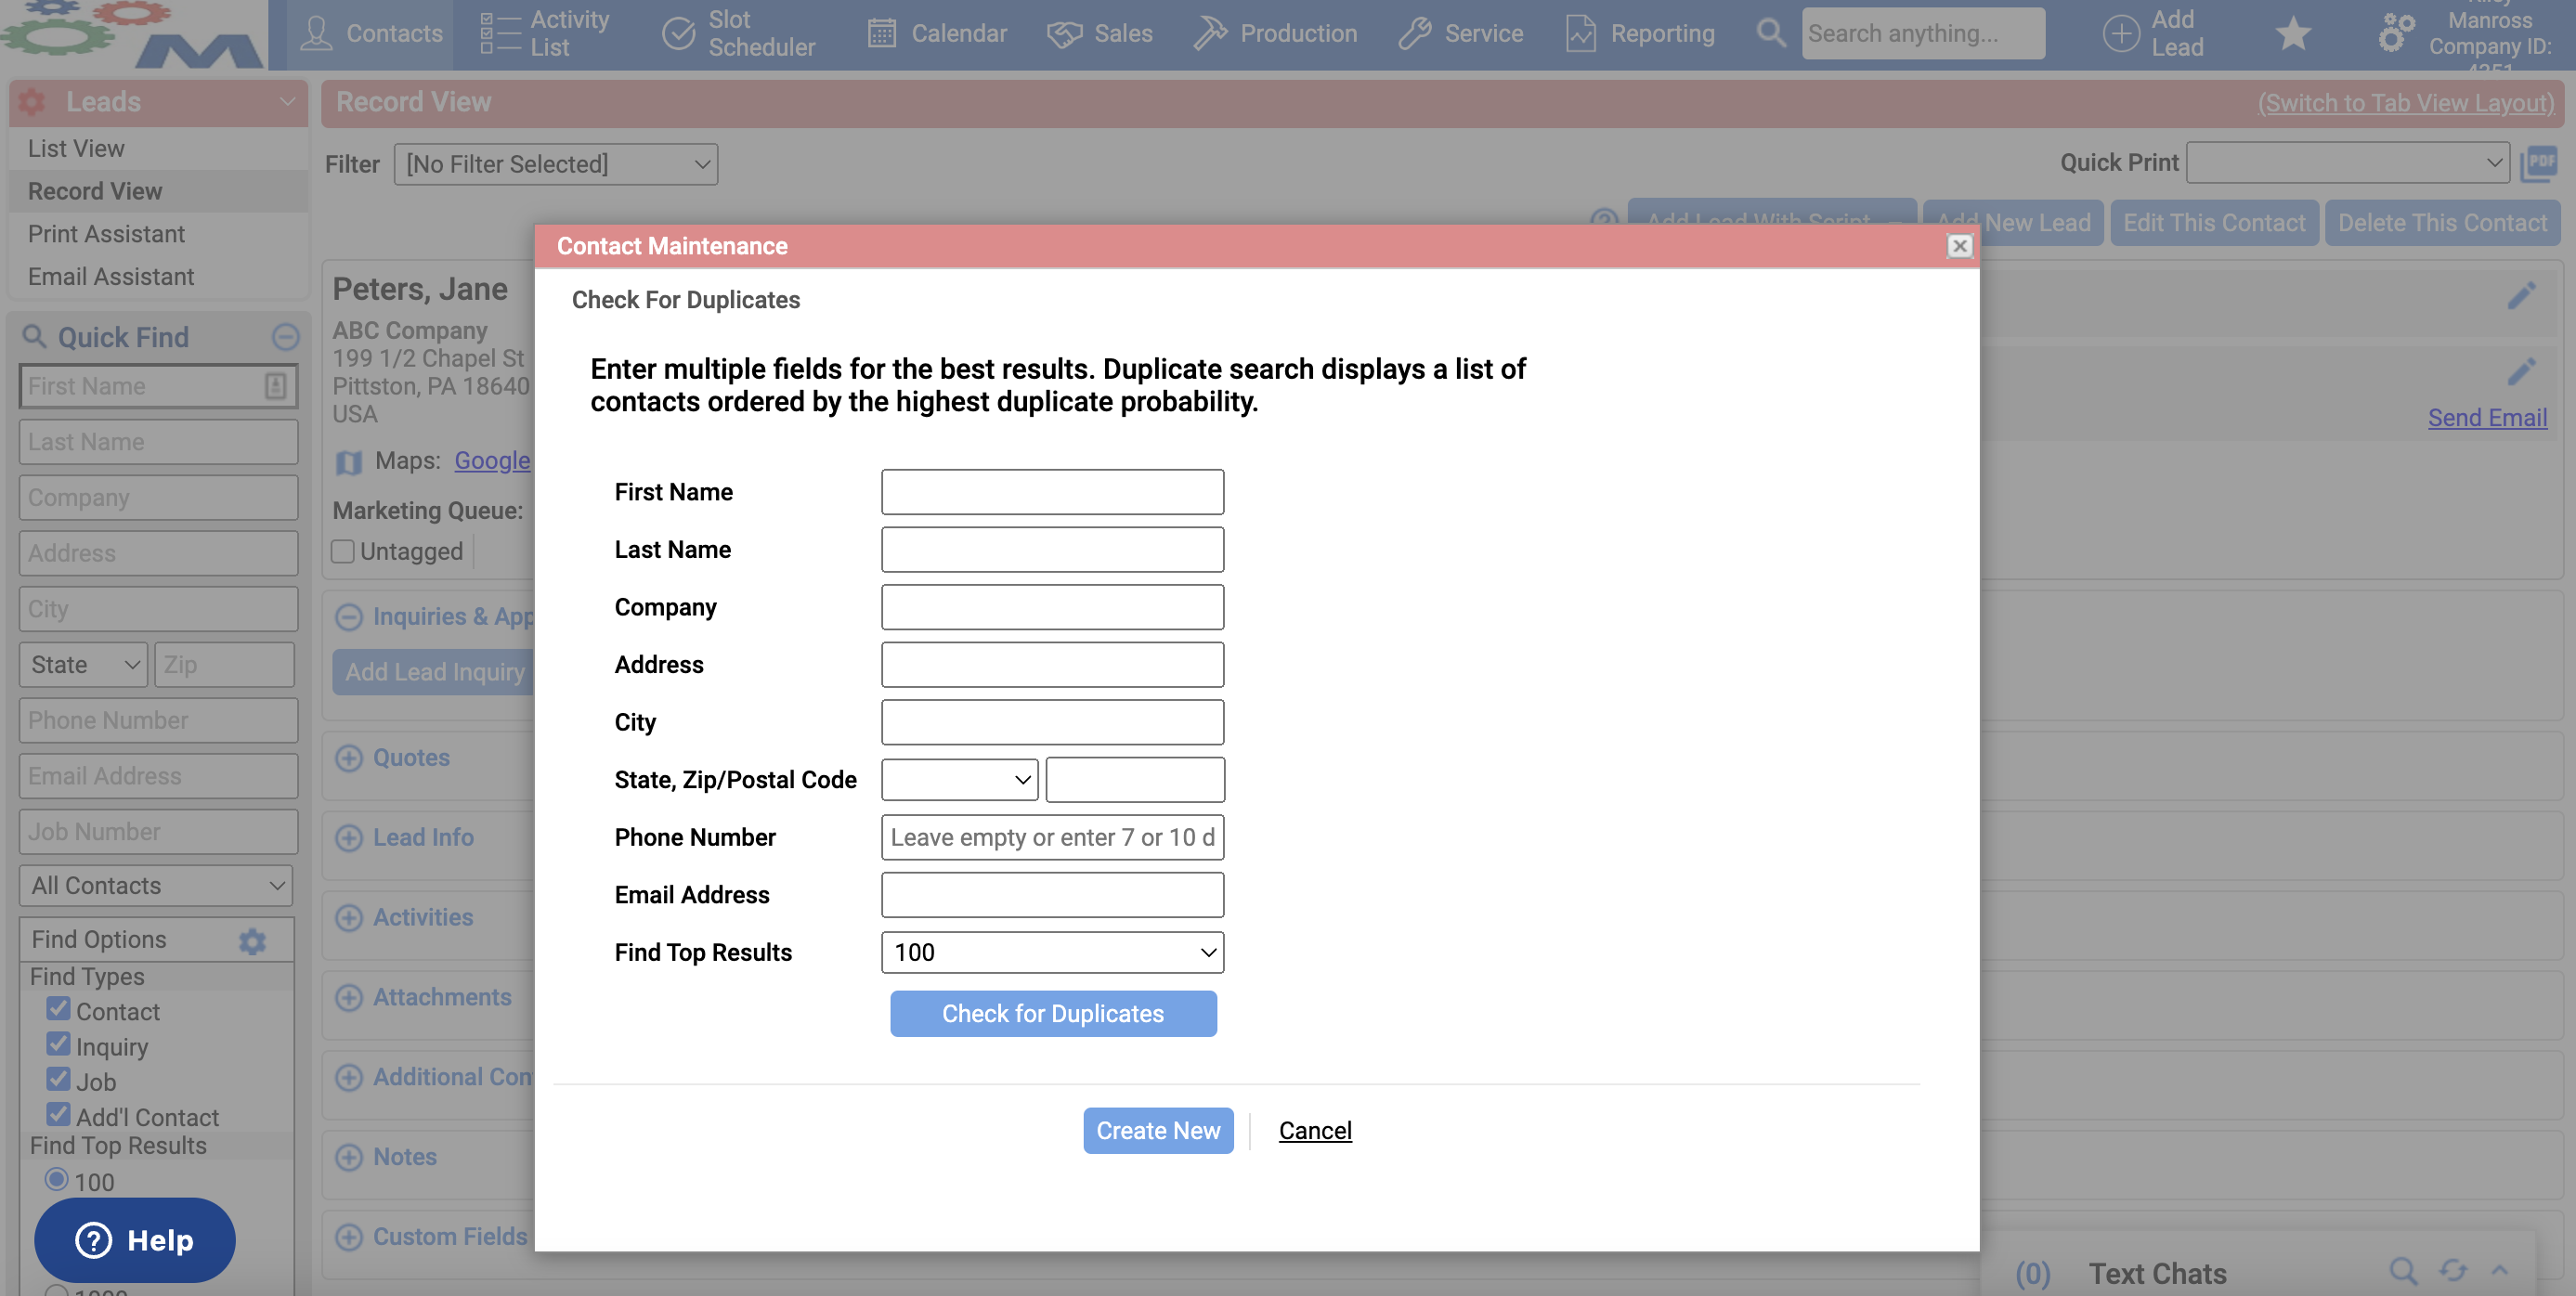Screen dimensions: 2576x1296
Task: Expand the Lead Info section
Action: (348, 838)
